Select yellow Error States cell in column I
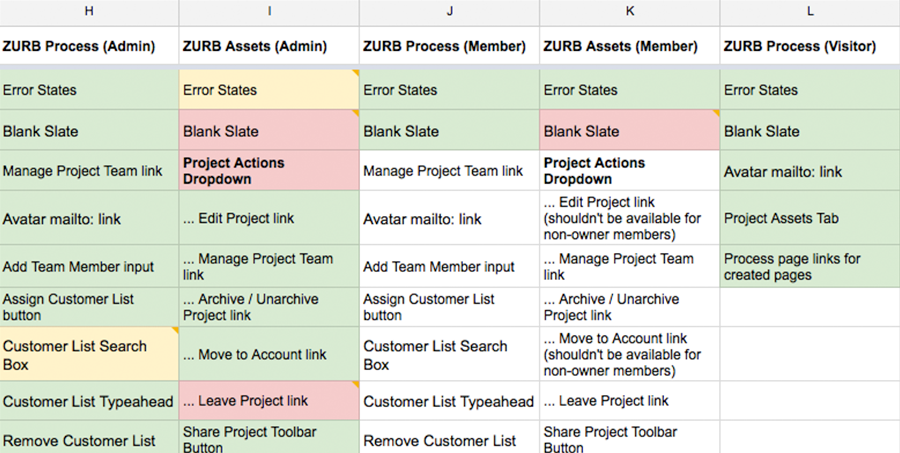 click(269, 90)
